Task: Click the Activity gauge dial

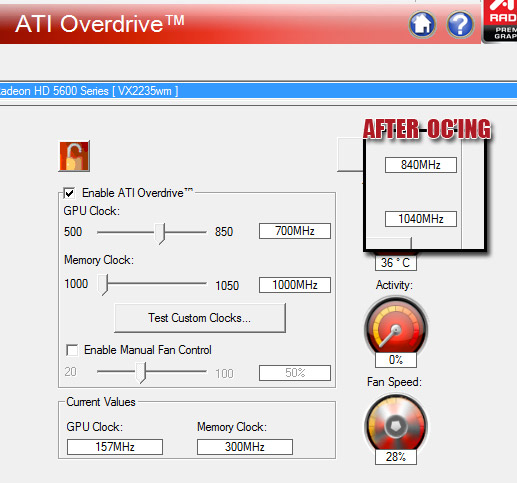Action: click(x=396, y=326)
